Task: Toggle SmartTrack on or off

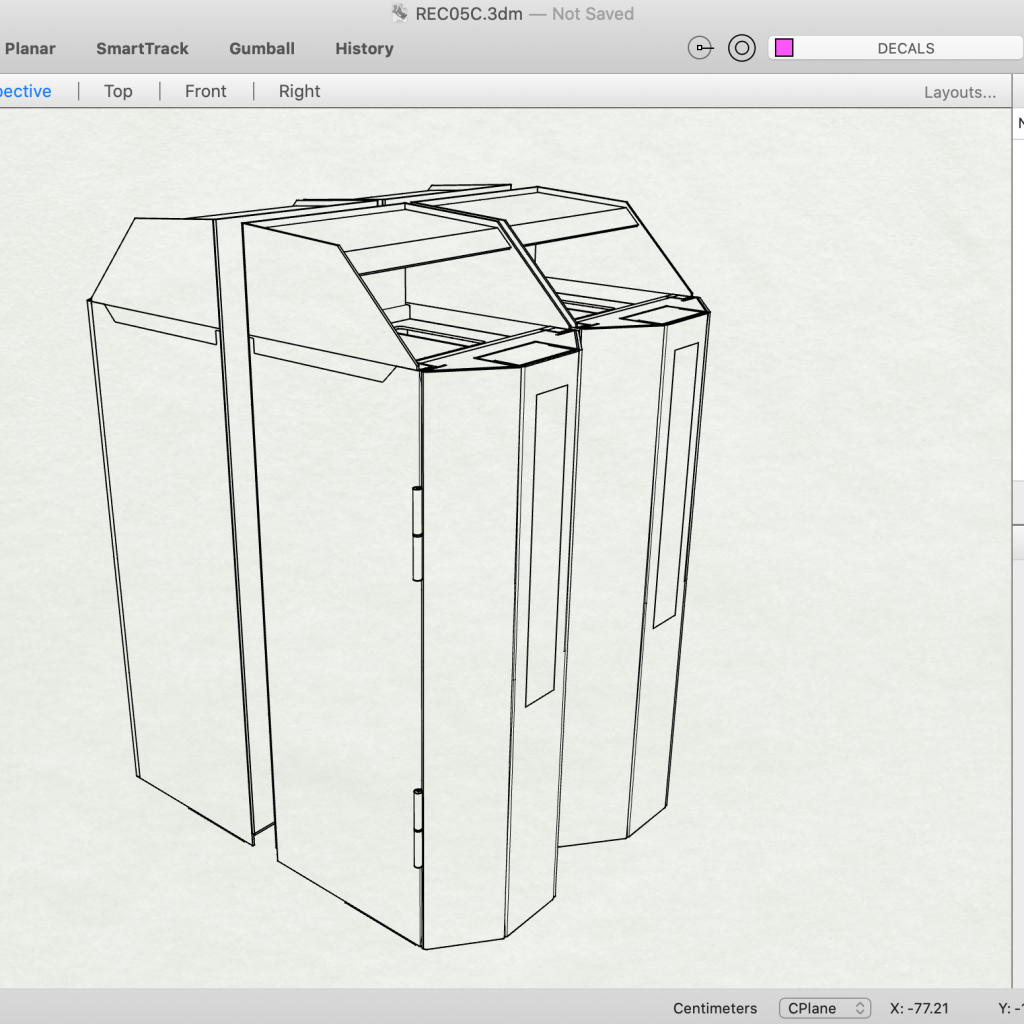Action: click(x=142, y=48)
